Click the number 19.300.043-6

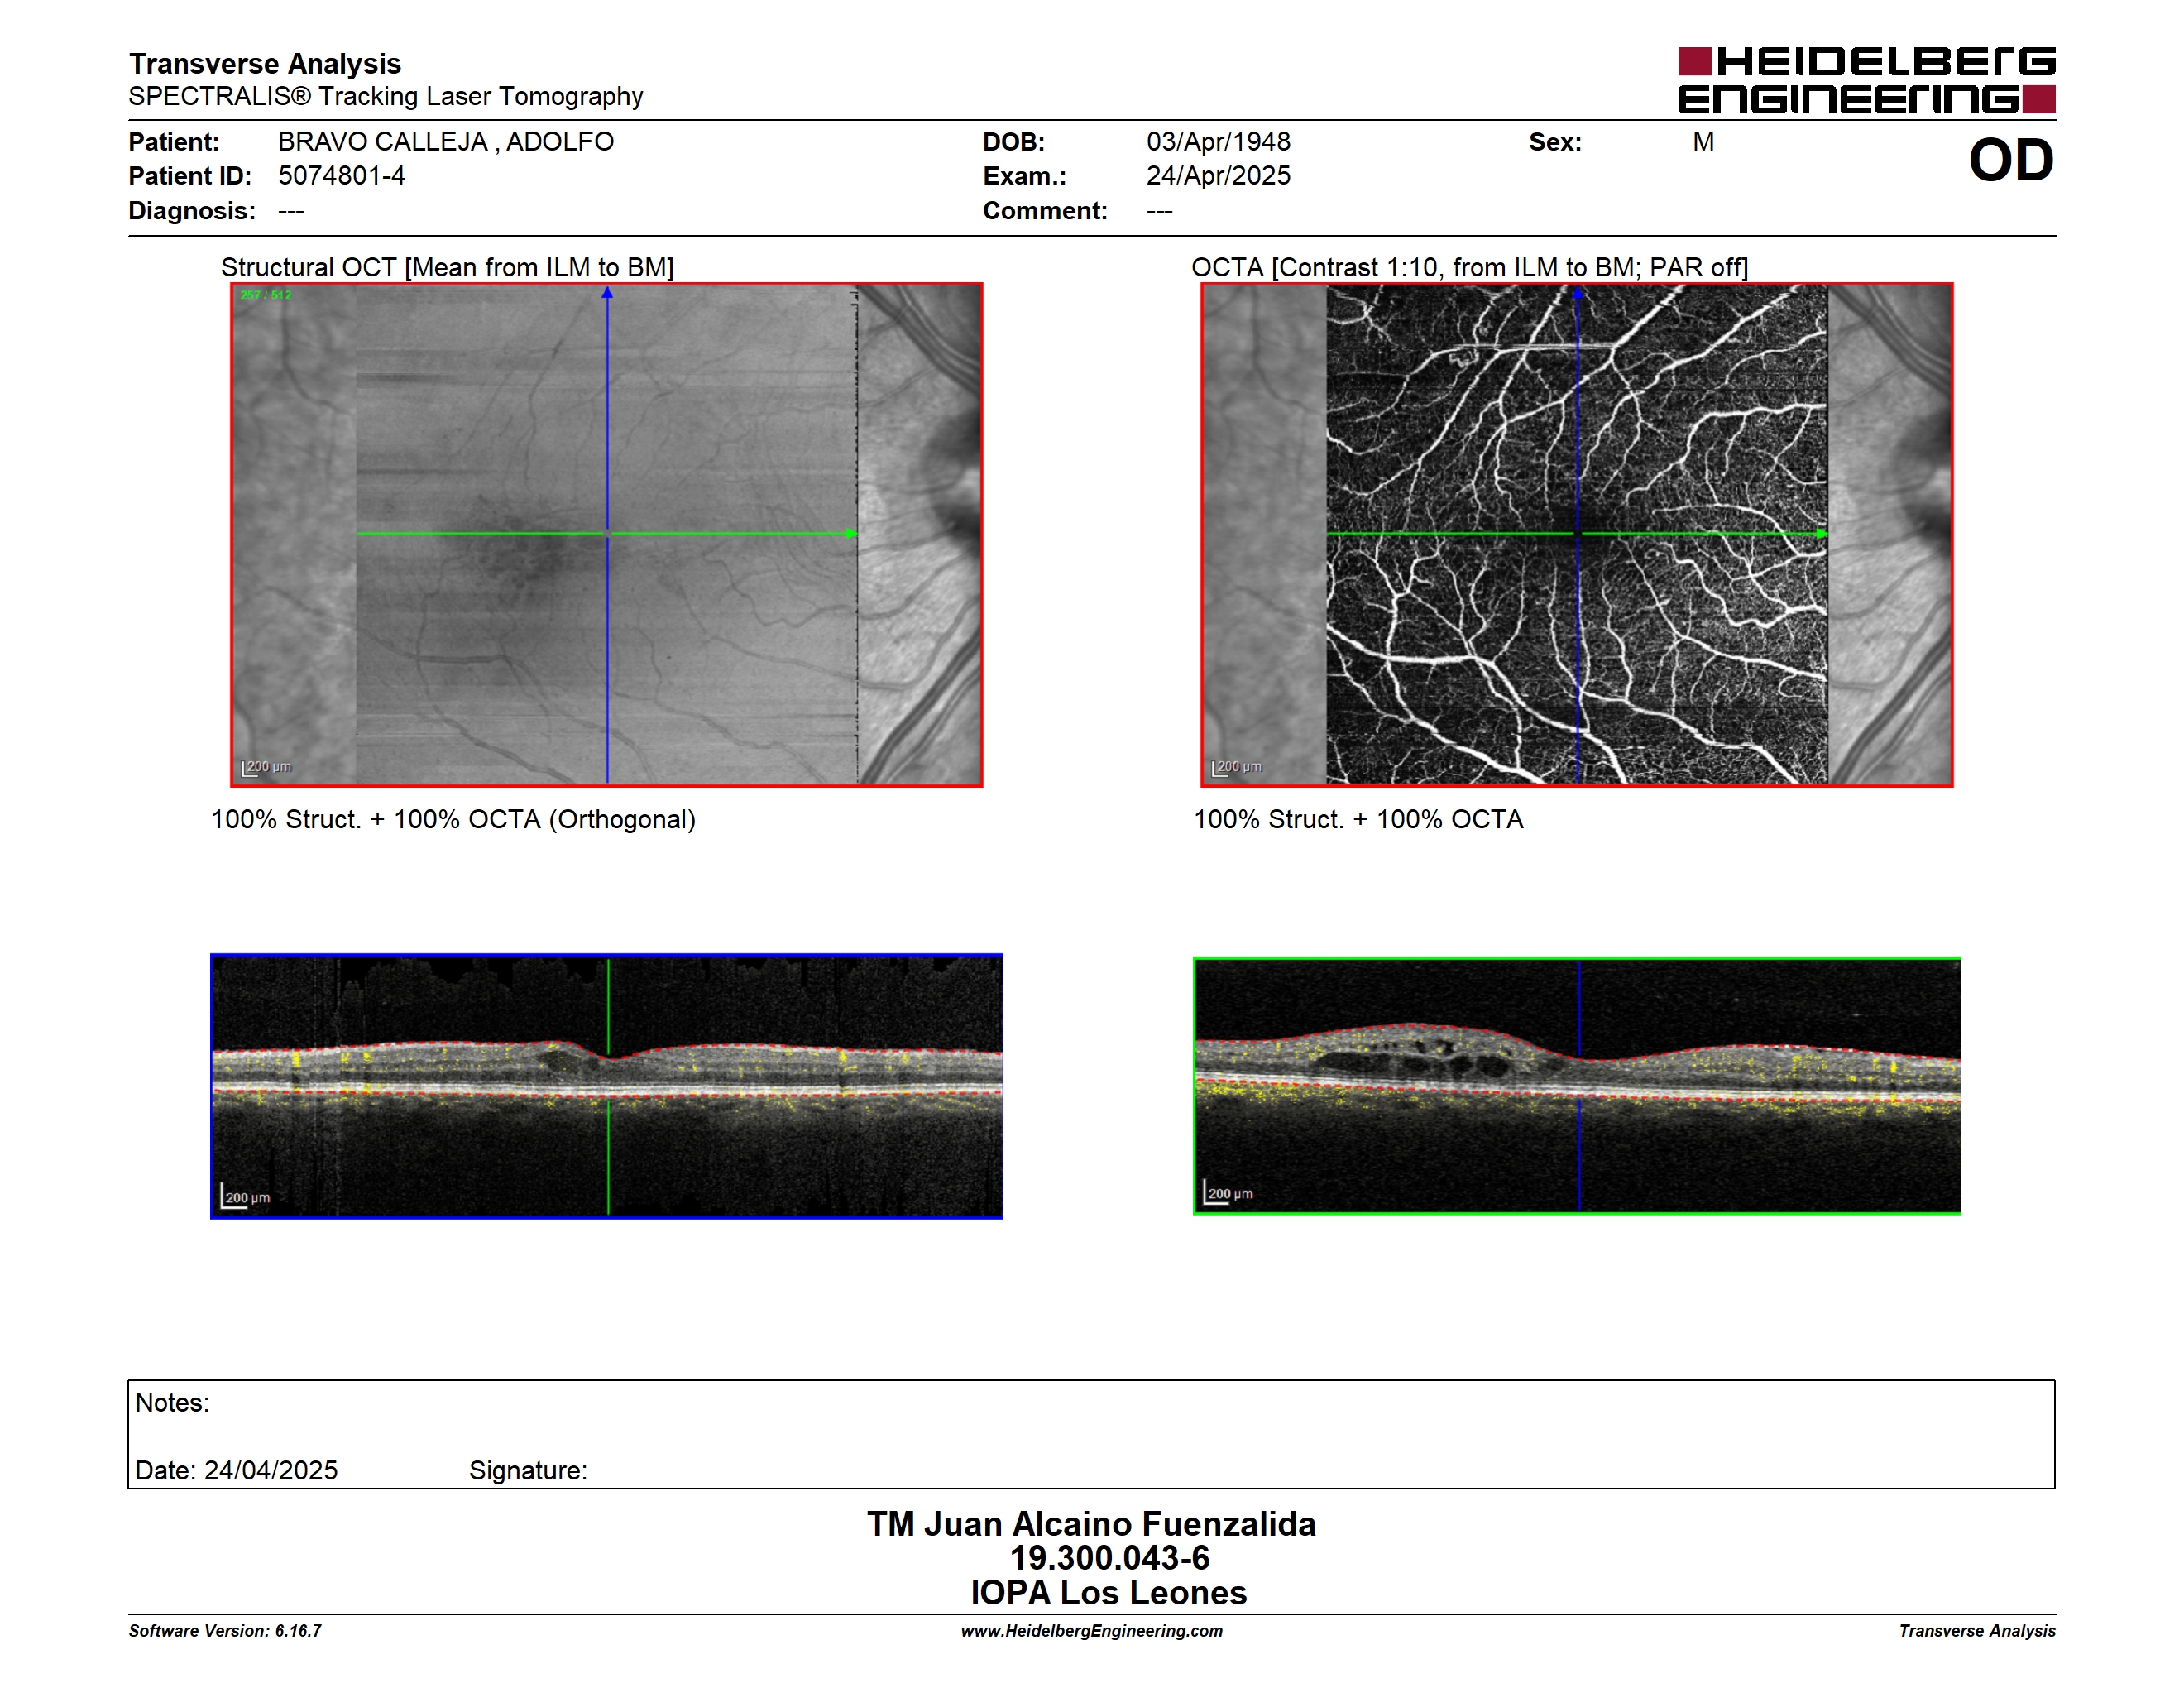click(x=1109, y=1558)
